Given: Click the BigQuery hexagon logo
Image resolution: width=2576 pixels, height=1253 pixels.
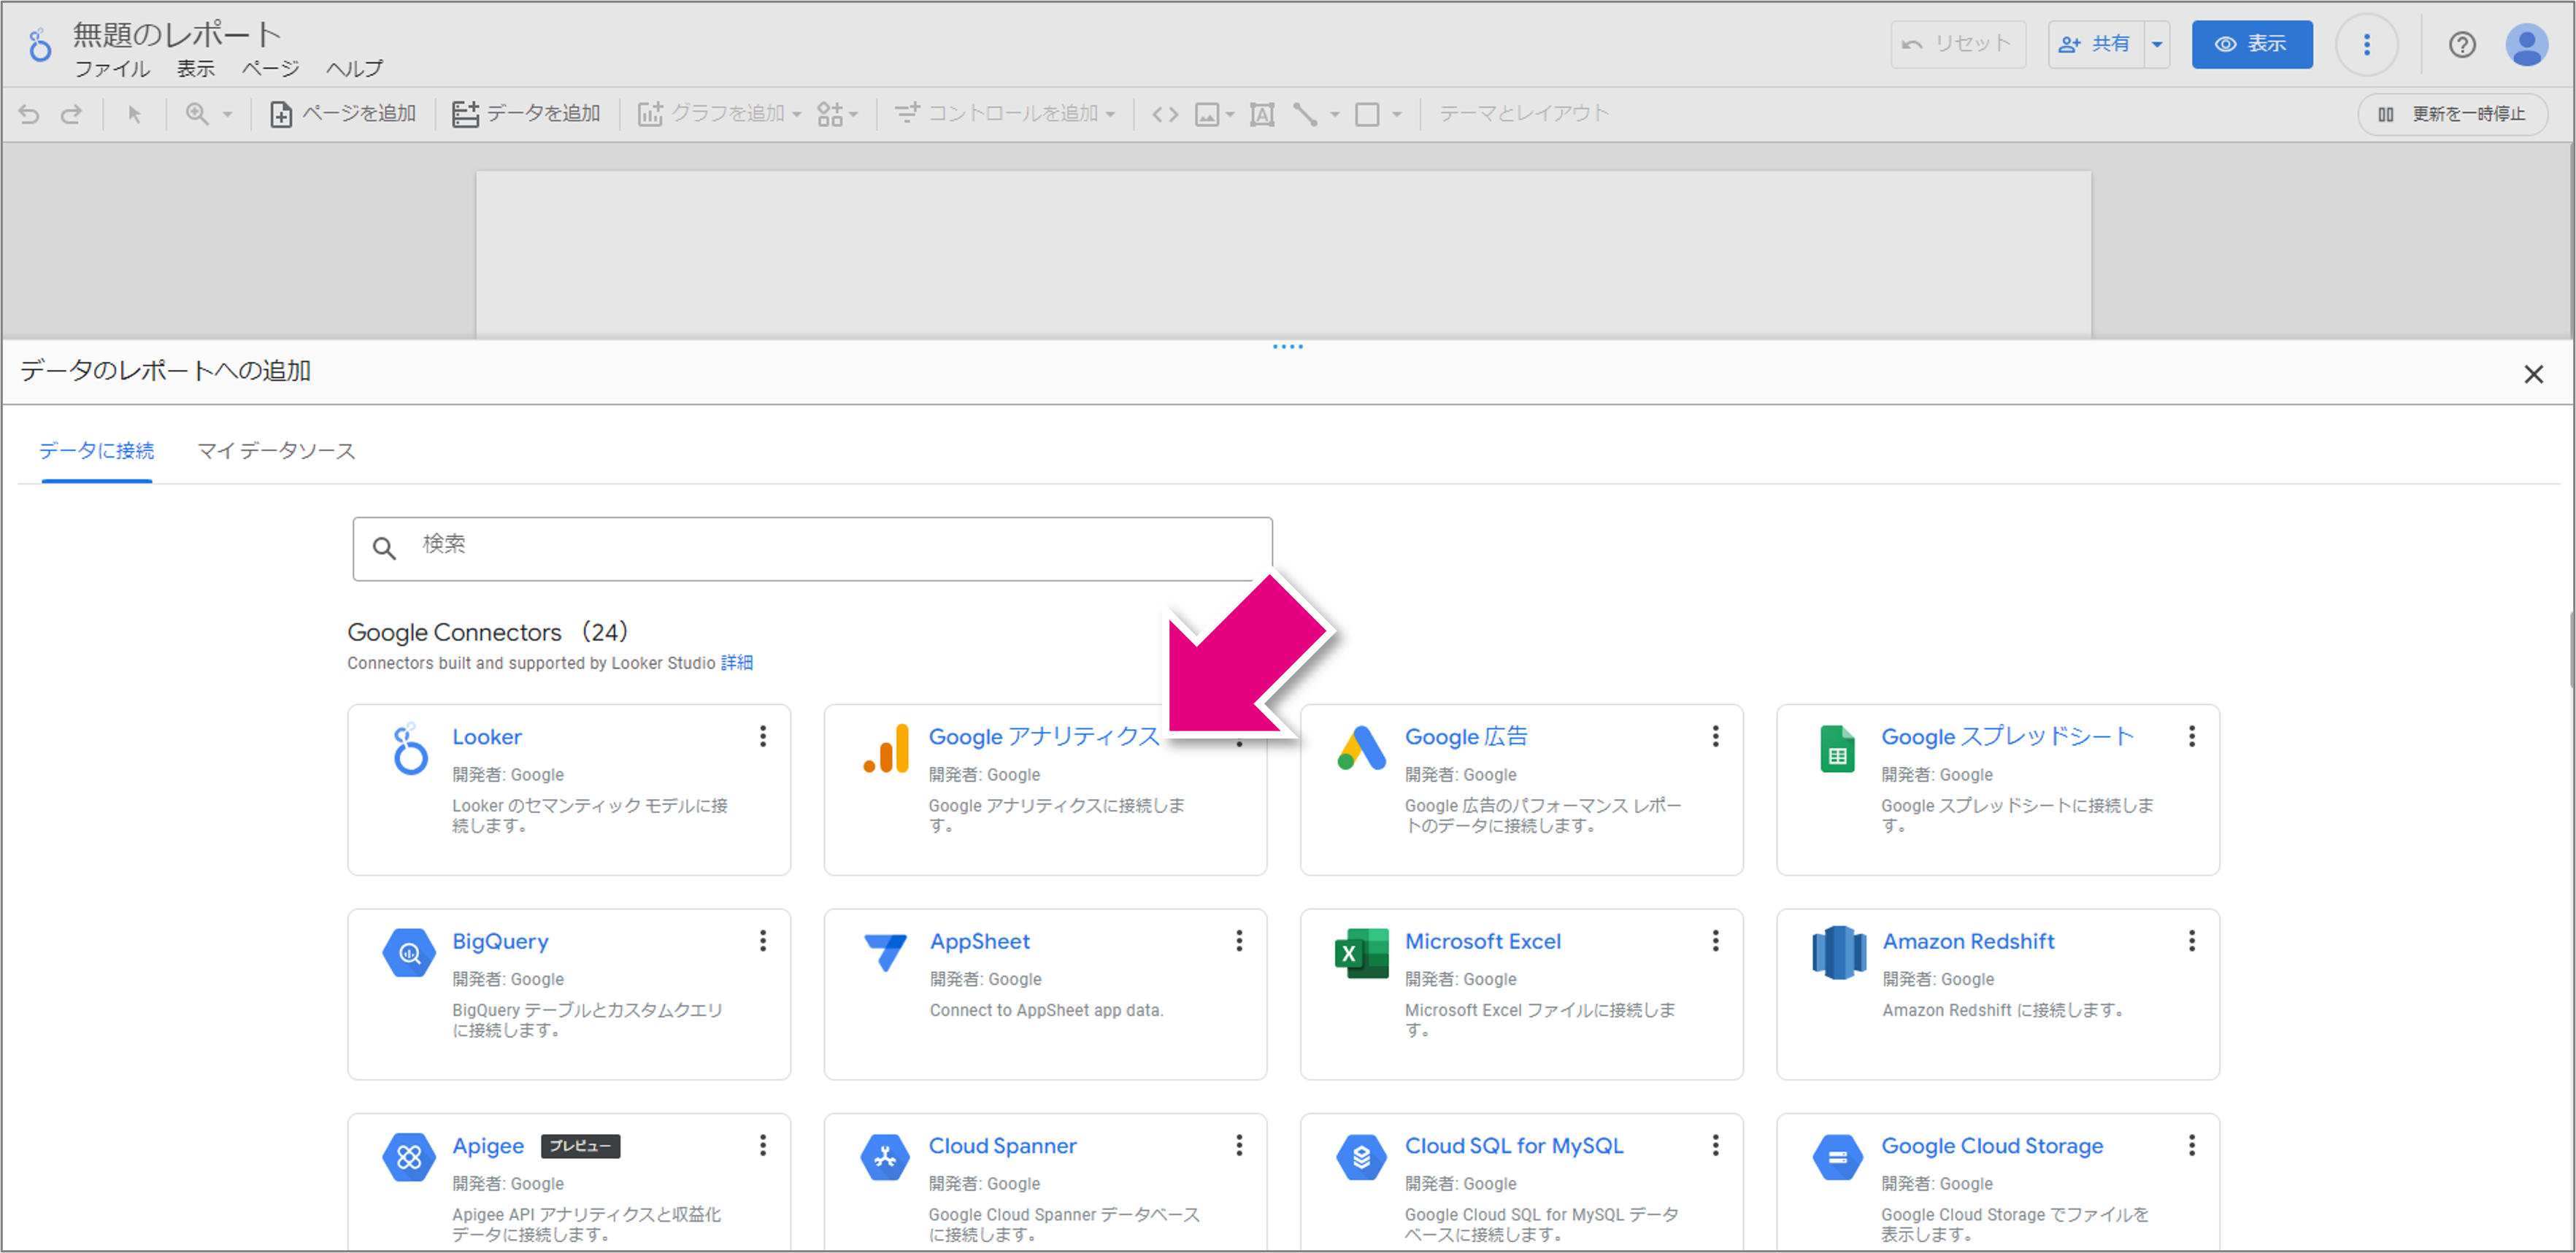Looking at the screenshot, I should pyautogui.click(x=409, y=953).
